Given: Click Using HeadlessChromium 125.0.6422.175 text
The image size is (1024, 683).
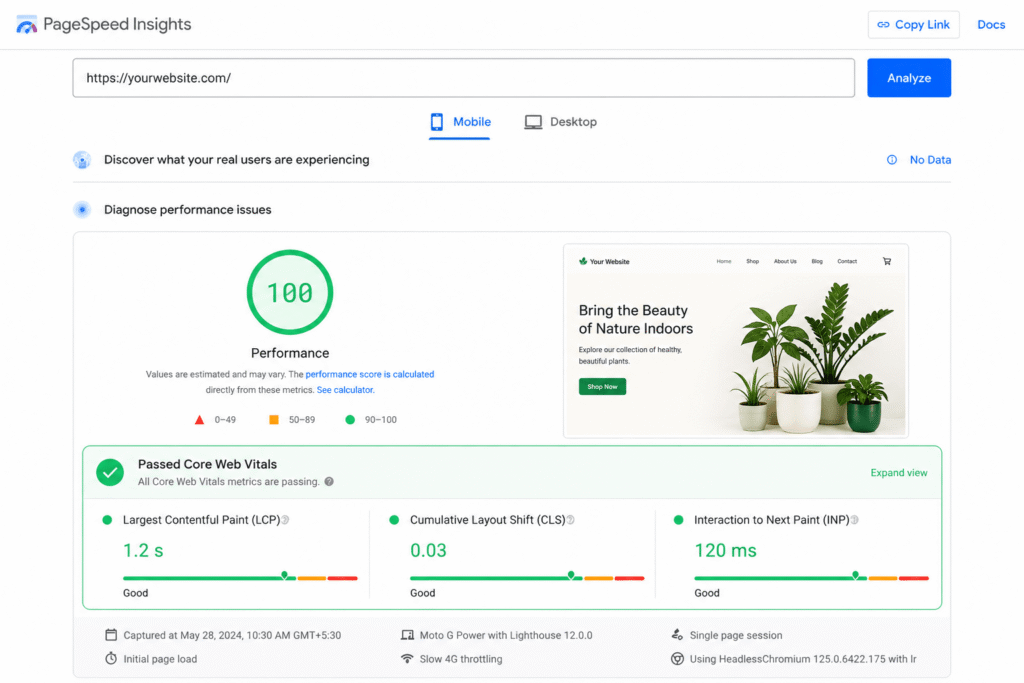Looking at the screenshot, I should coord(803,659).
